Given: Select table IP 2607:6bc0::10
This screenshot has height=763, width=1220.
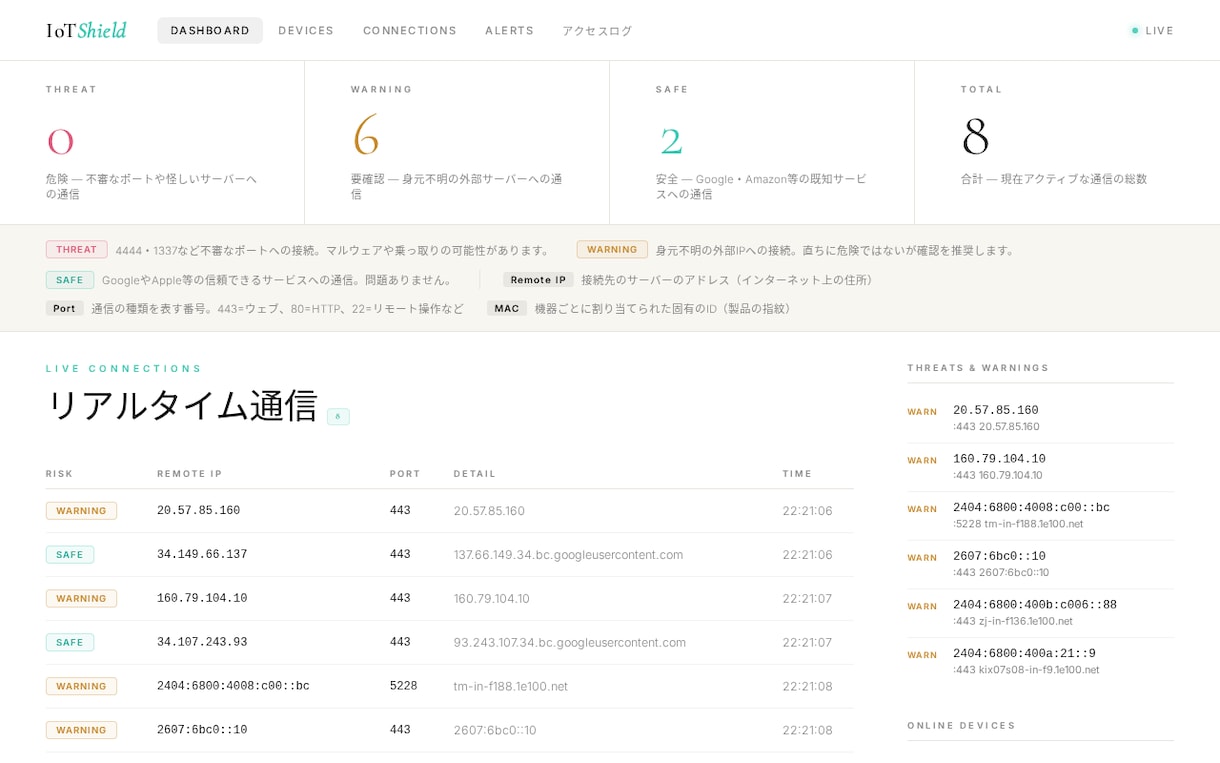Looking at the screenshot, I should pyautogui.click(x=202, y=730).
